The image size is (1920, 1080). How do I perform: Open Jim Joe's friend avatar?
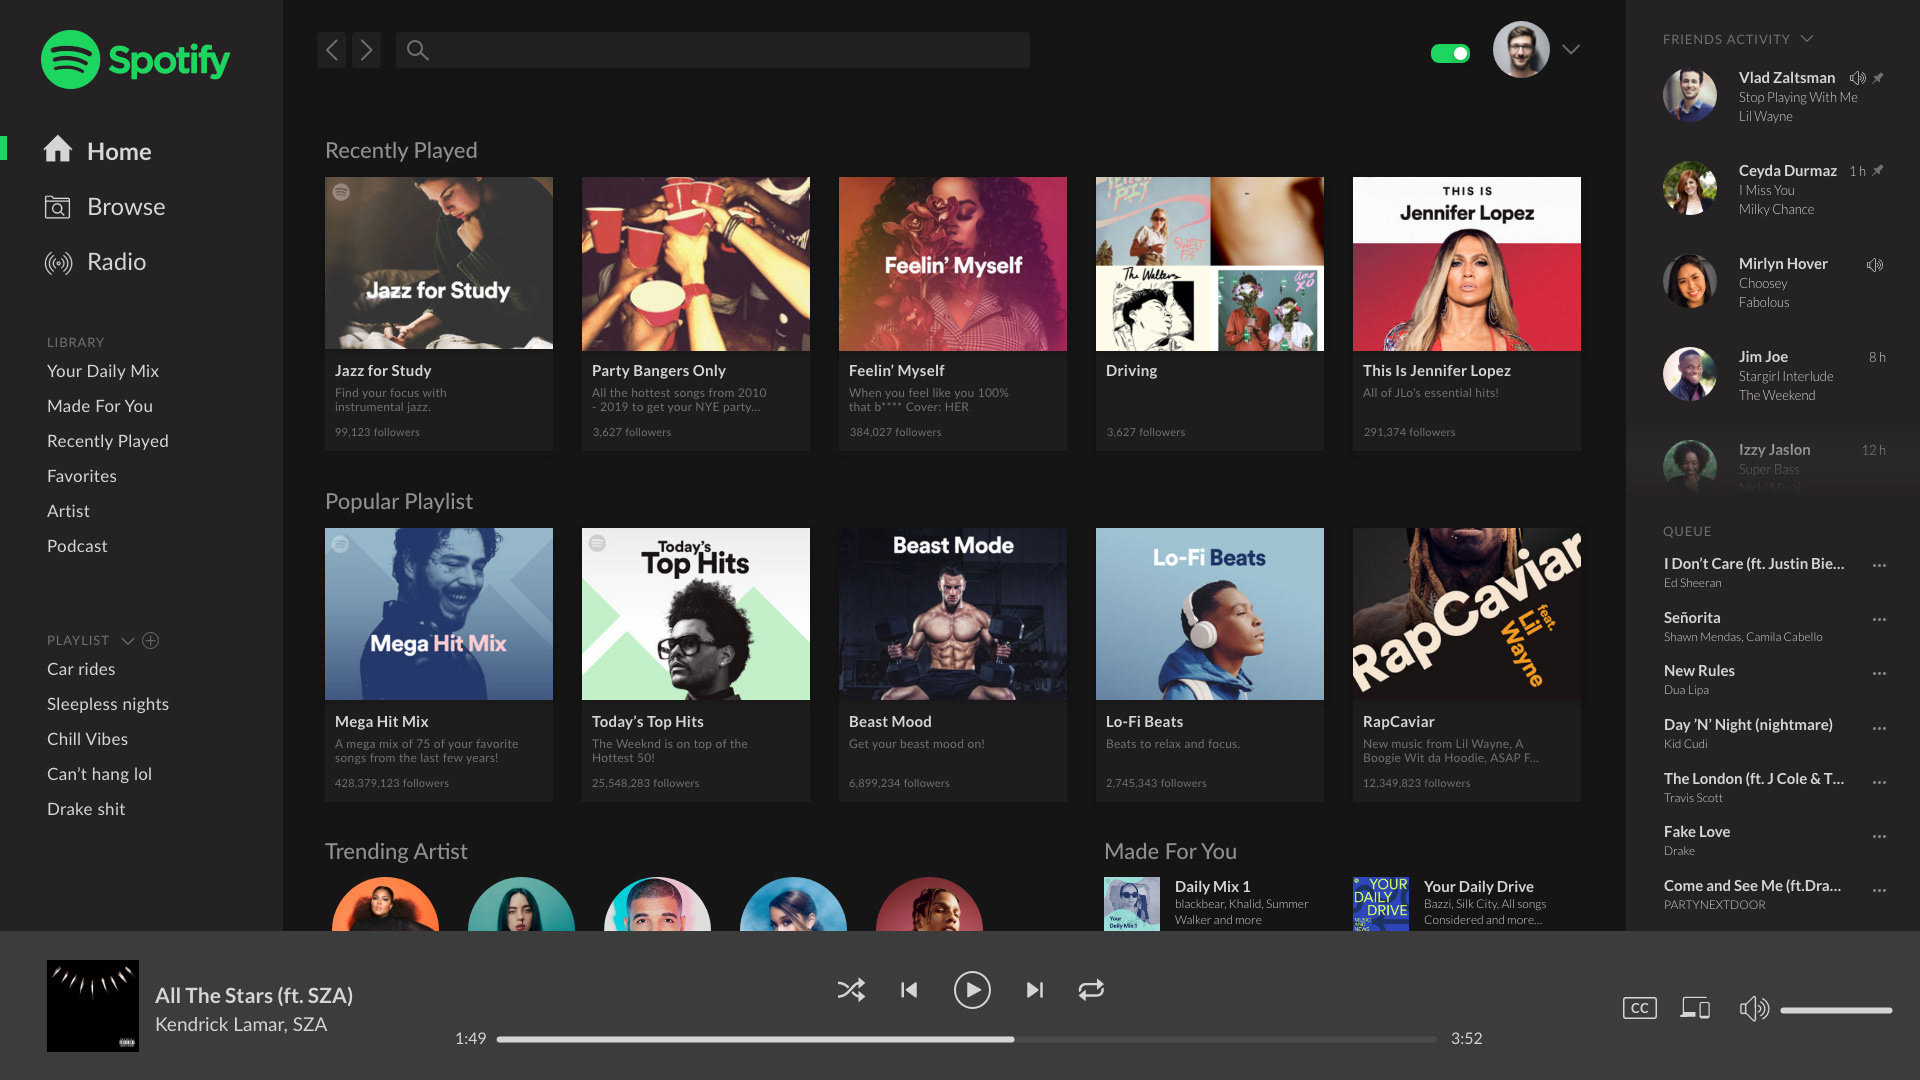1690,374
